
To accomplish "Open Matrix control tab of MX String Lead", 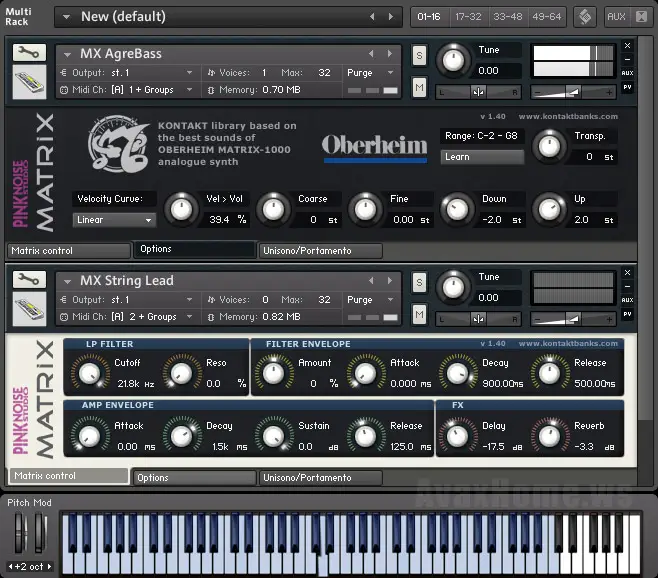I will [69, 476].
